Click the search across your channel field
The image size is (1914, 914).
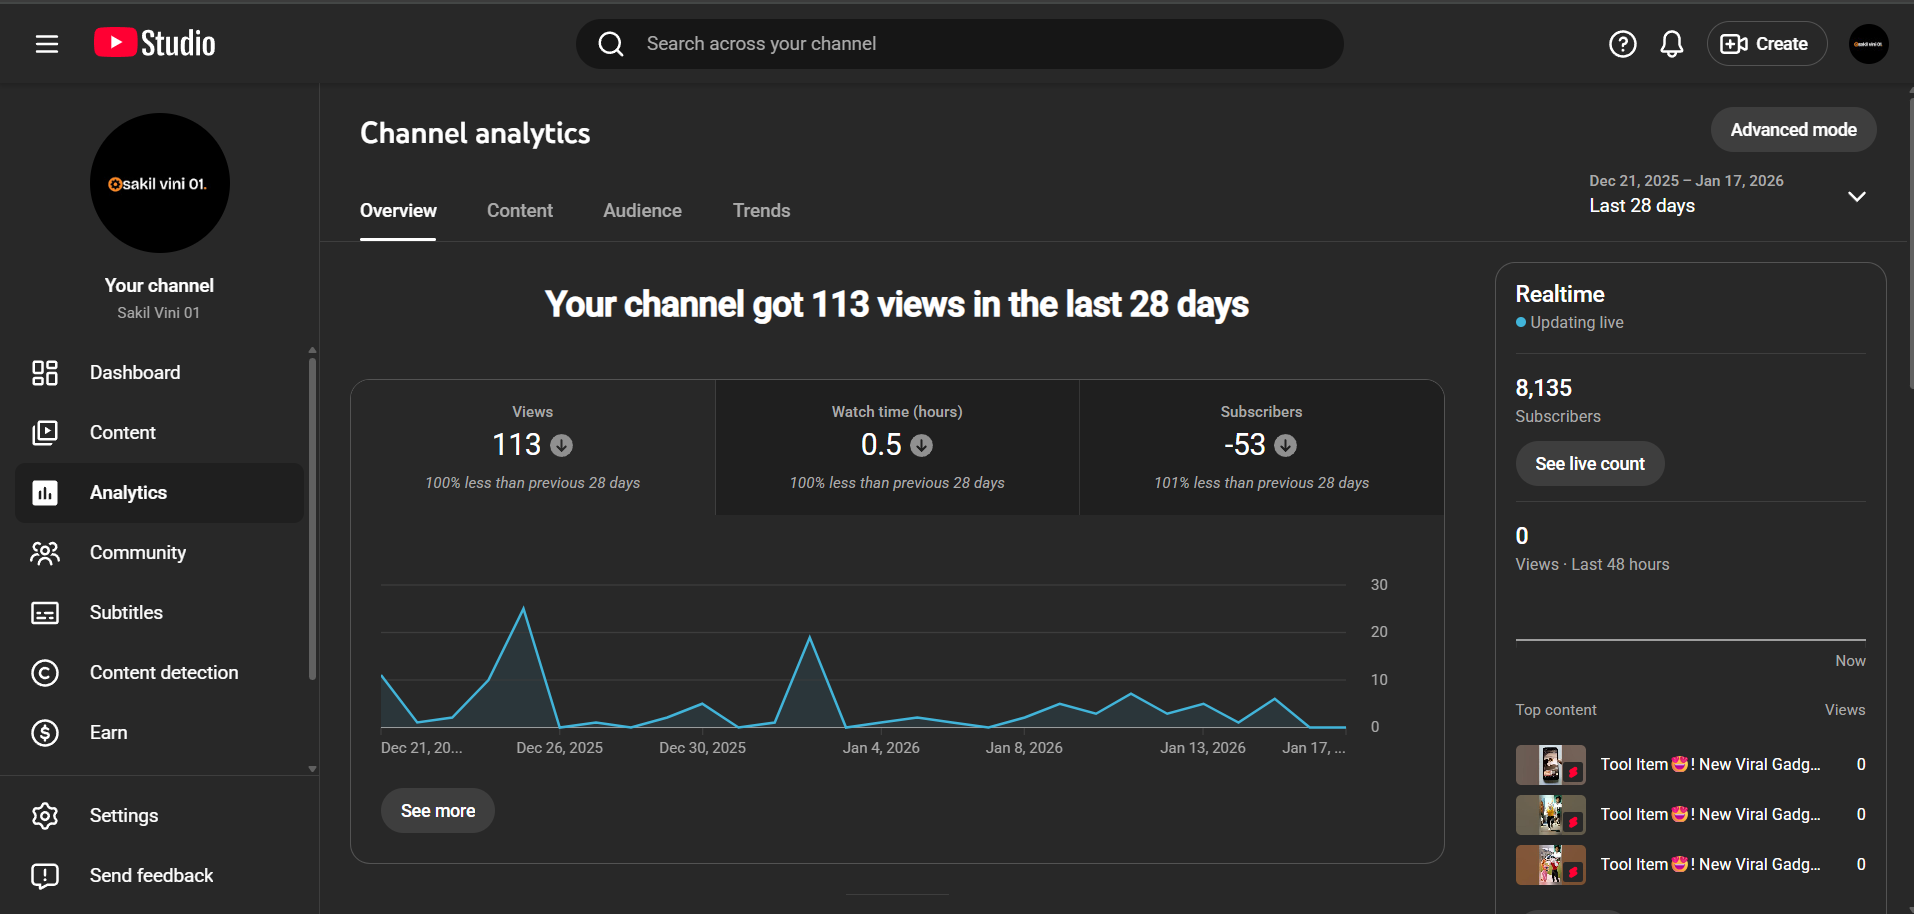(x=960, y=44)
